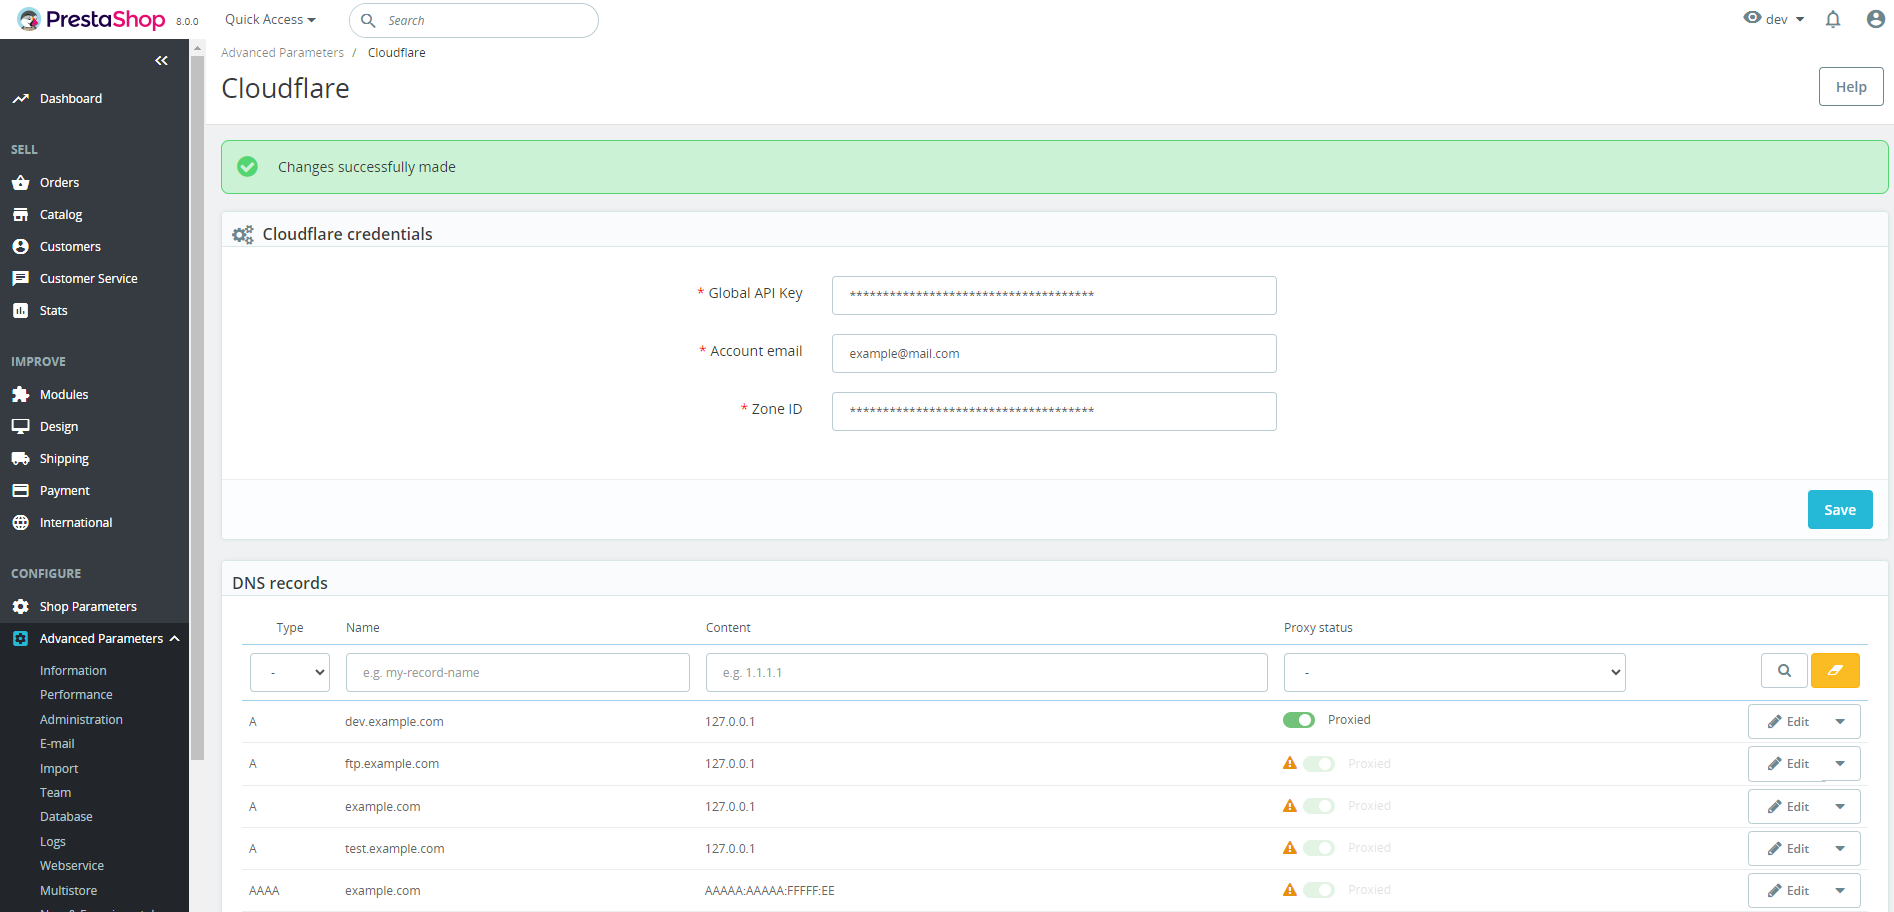Viewport: 1894px width, 912px height.
Task: Click the warning icon for ftp.example.com
Action: coord(1290,764)
